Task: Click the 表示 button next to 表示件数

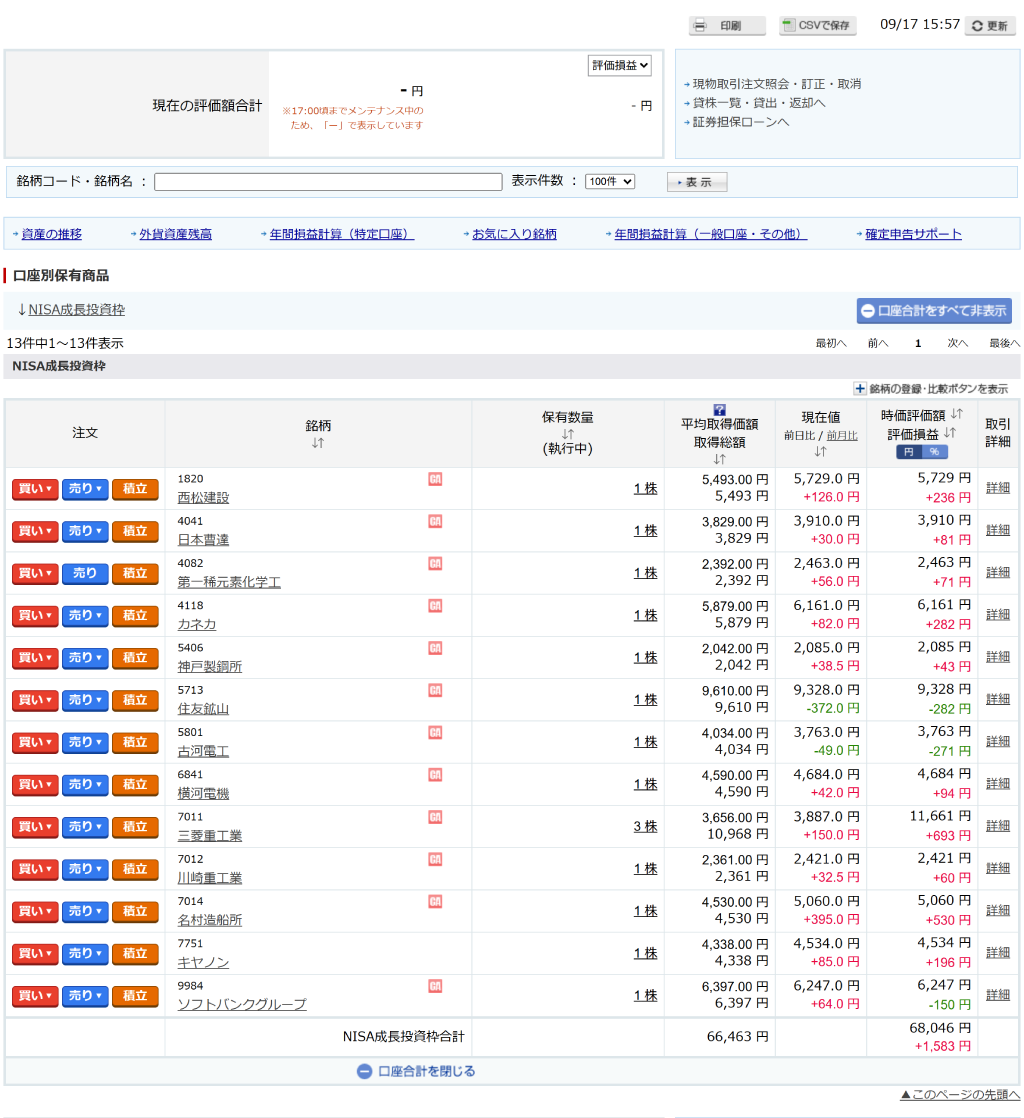Action: (697, 183)
